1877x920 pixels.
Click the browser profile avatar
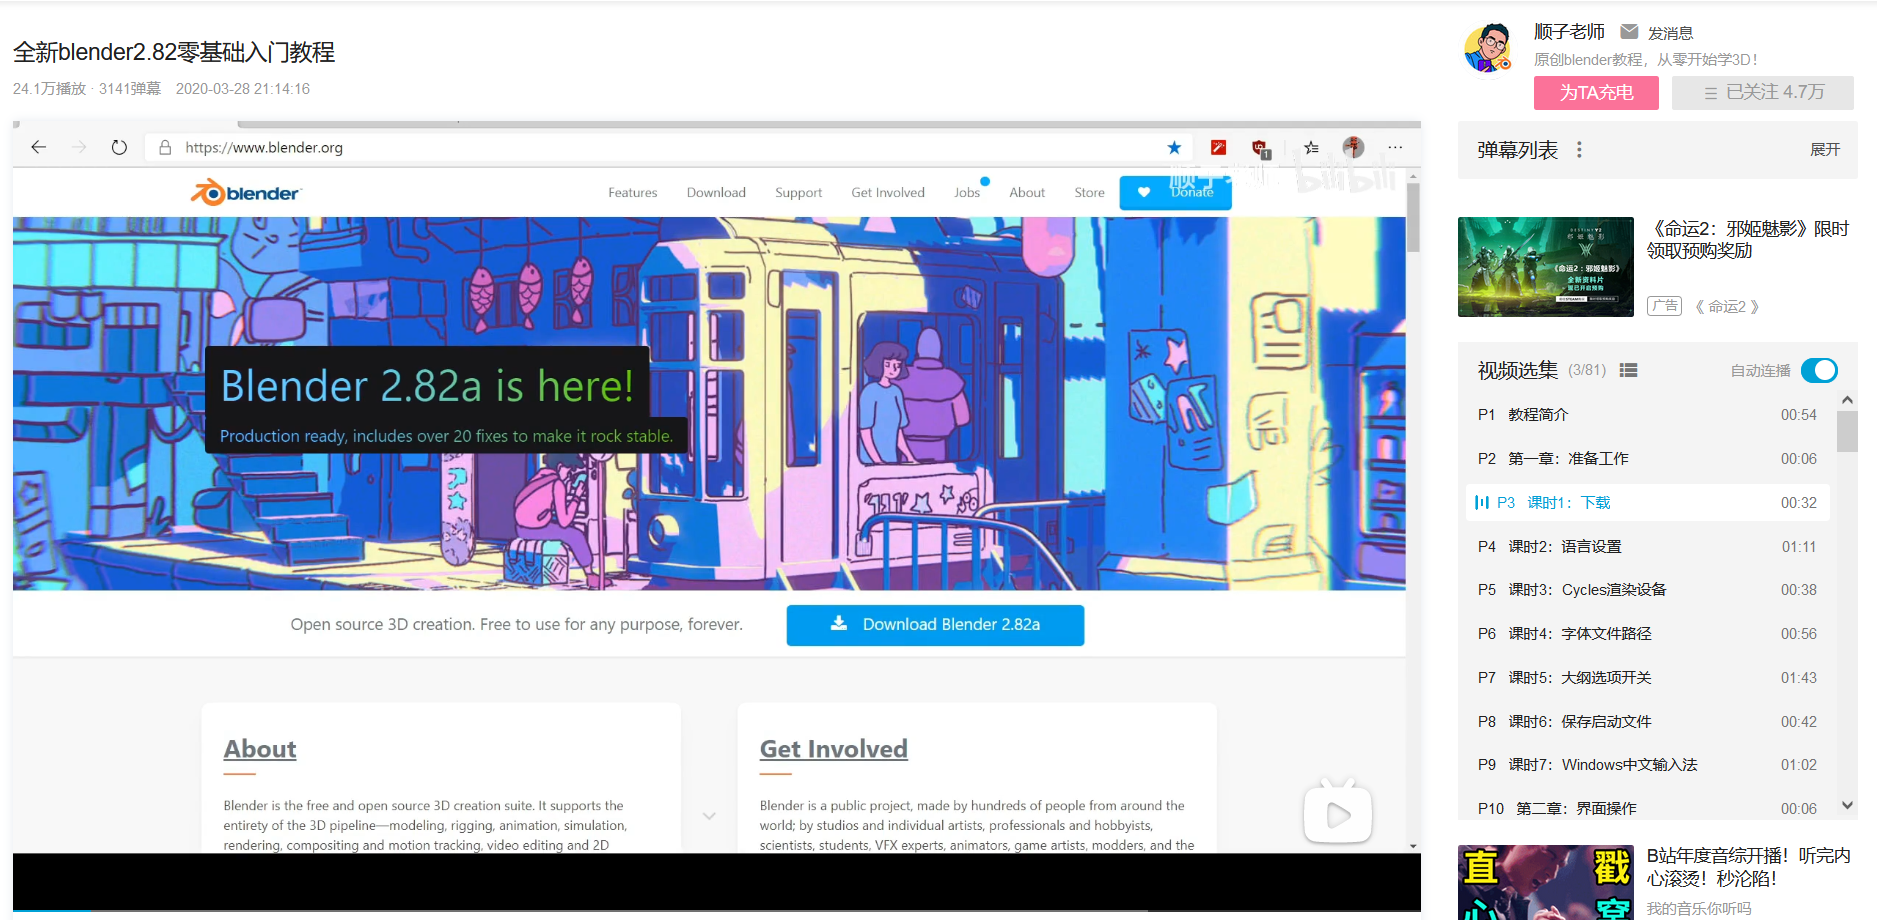(1353, 147)
